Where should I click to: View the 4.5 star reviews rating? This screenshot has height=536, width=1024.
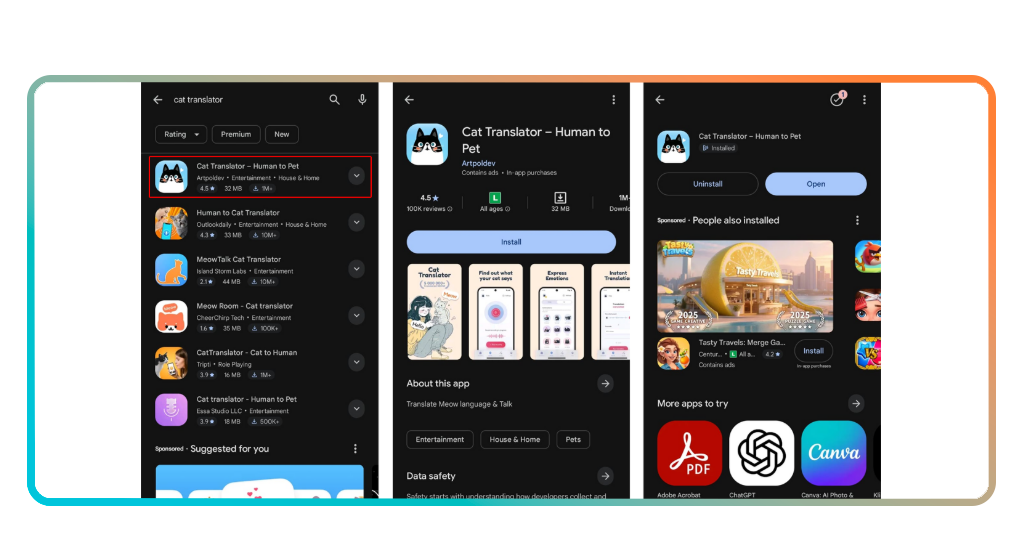click(x=430, y=202)
